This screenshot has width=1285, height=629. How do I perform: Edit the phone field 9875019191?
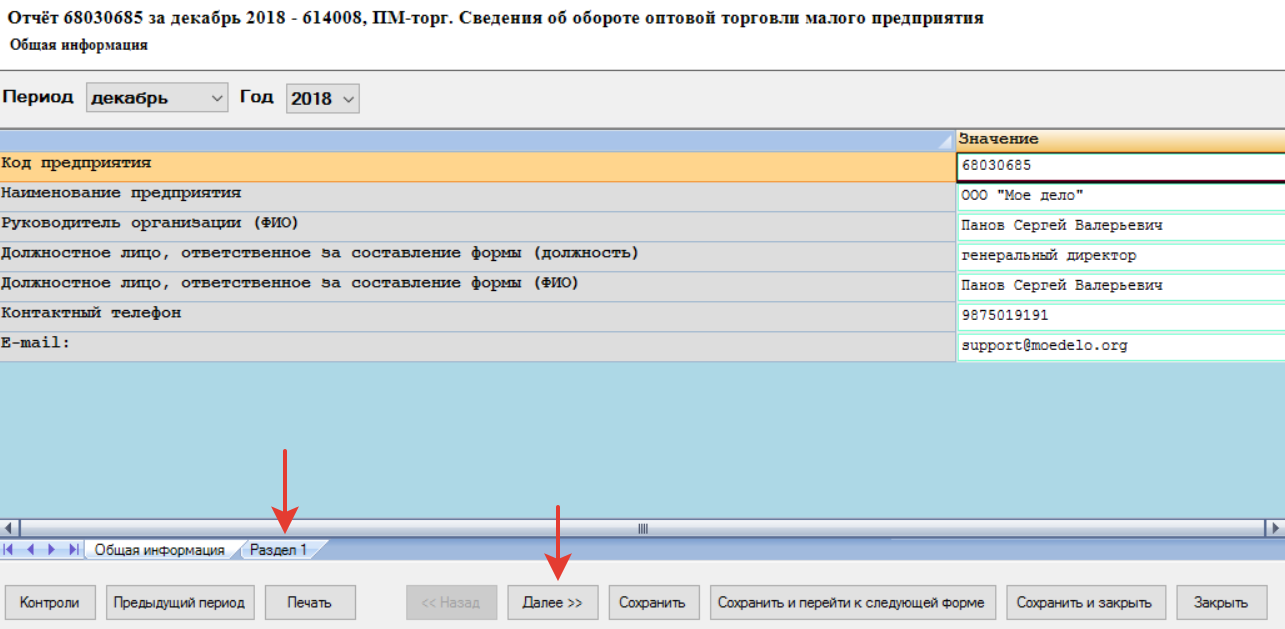1121,316
